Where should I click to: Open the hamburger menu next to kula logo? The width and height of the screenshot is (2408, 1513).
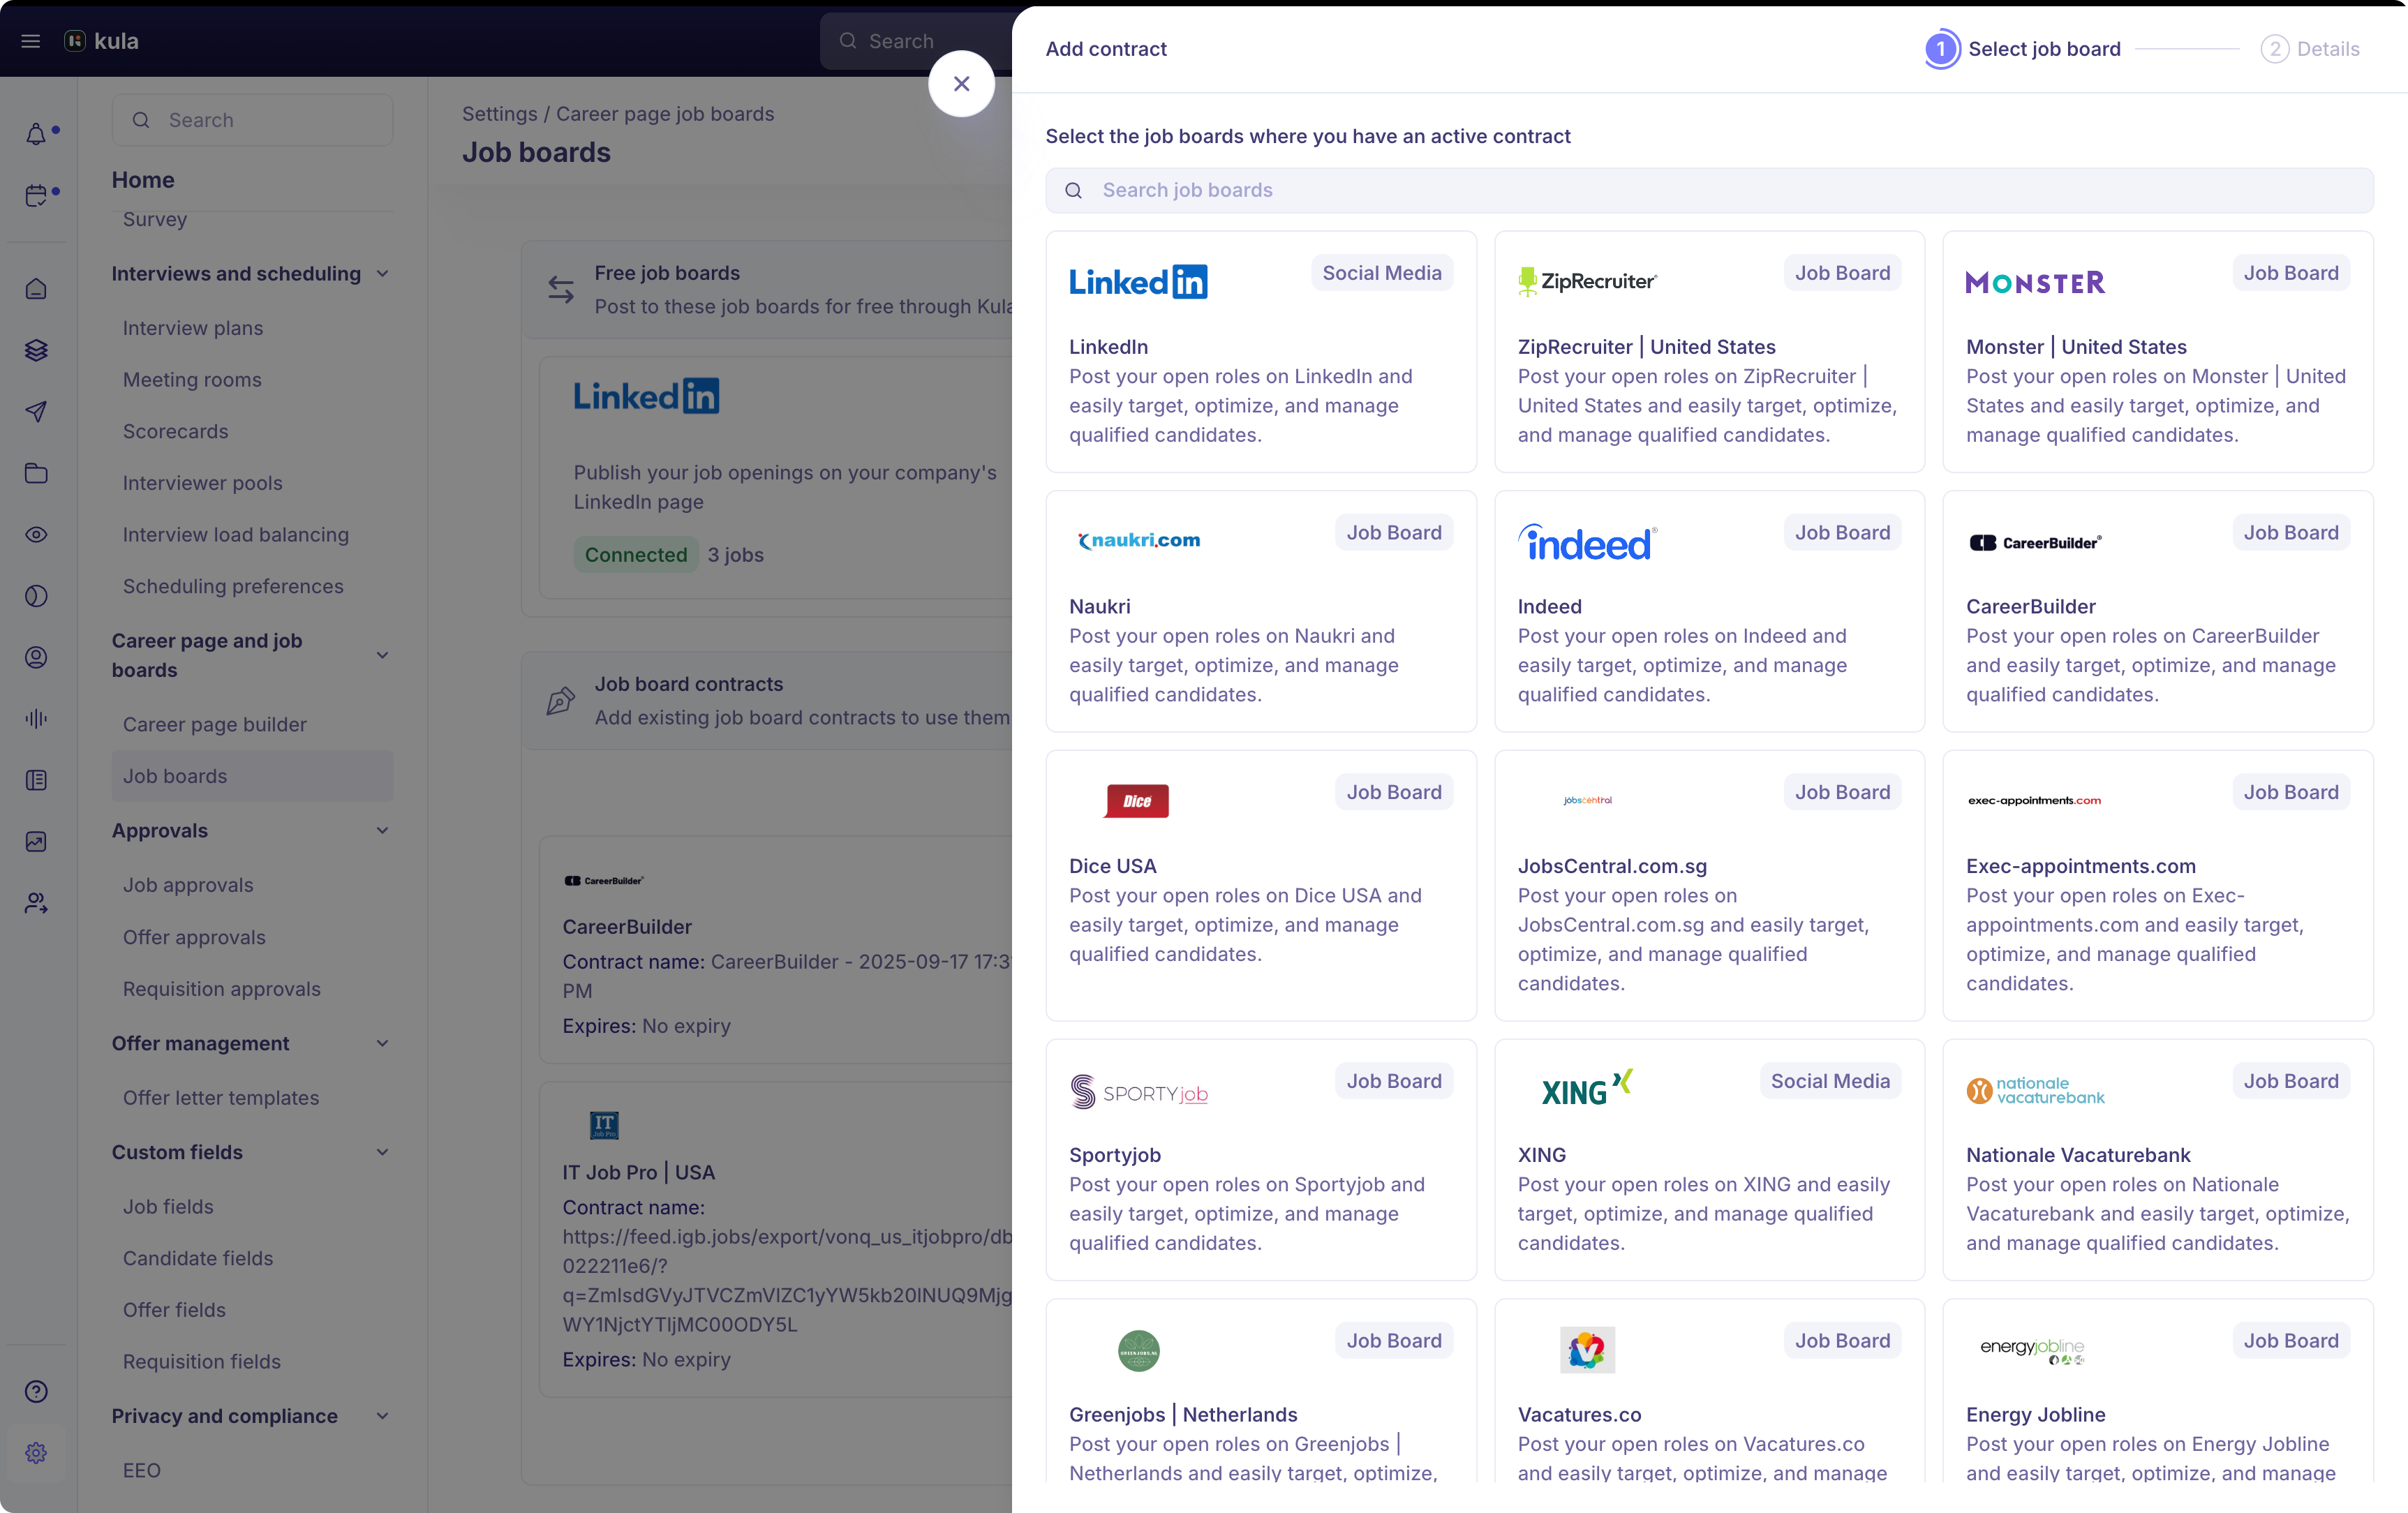coord(30,41)
